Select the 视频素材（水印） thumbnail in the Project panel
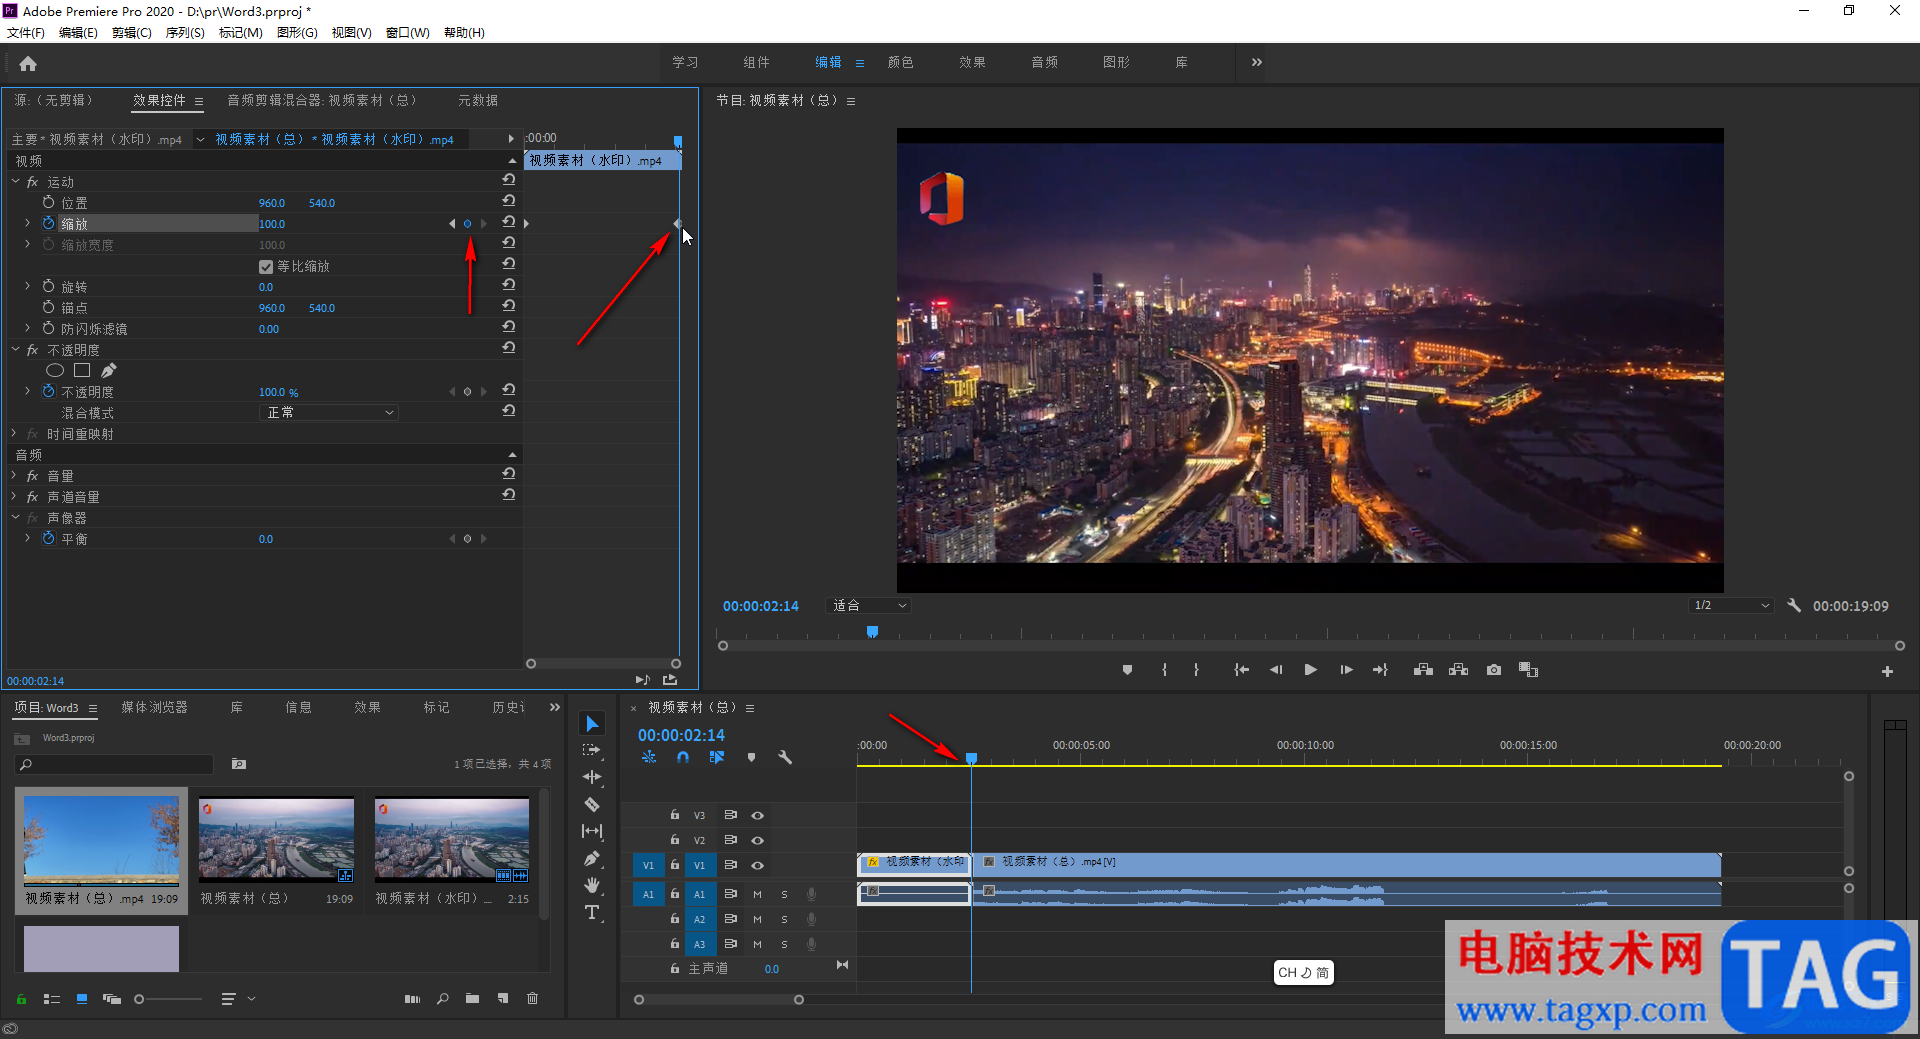Screen dimensions: 1920x1039 [452, 840]
